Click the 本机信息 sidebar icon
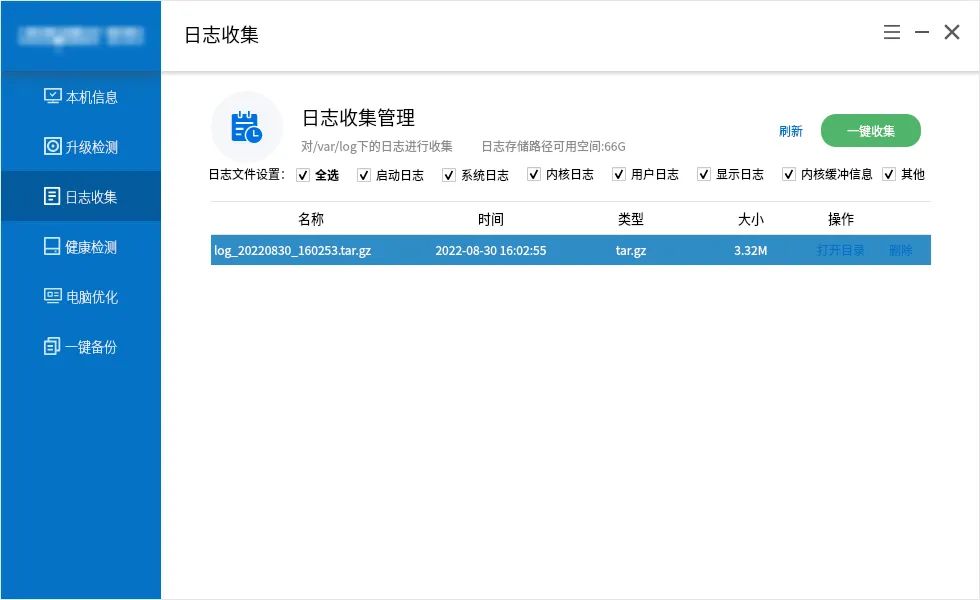 point(53,96)
